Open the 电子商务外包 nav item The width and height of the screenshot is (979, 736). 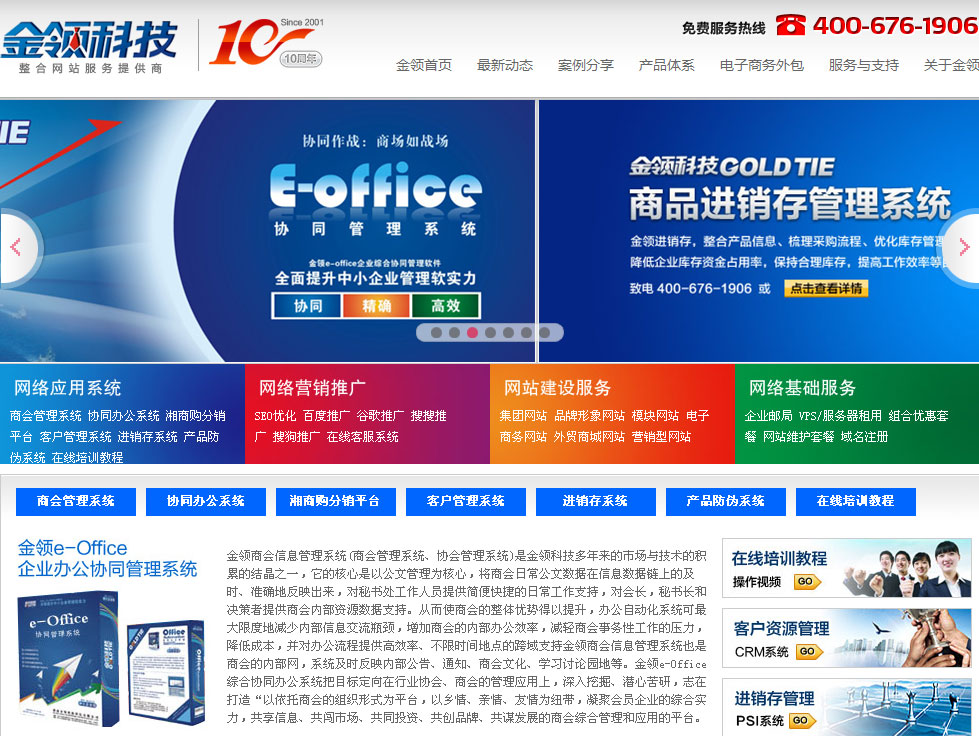point(762,65)
